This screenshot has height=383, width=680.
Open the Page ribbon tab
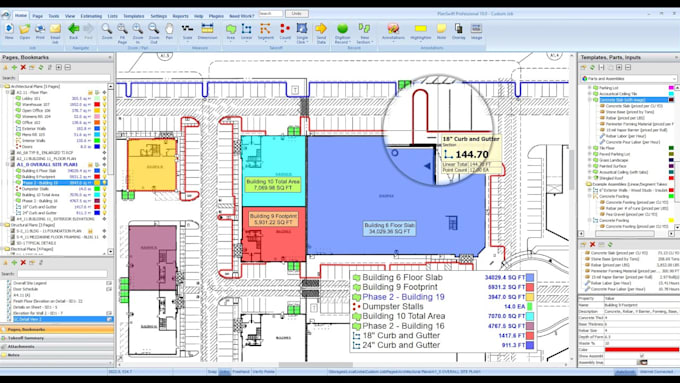tap(38, 16)
